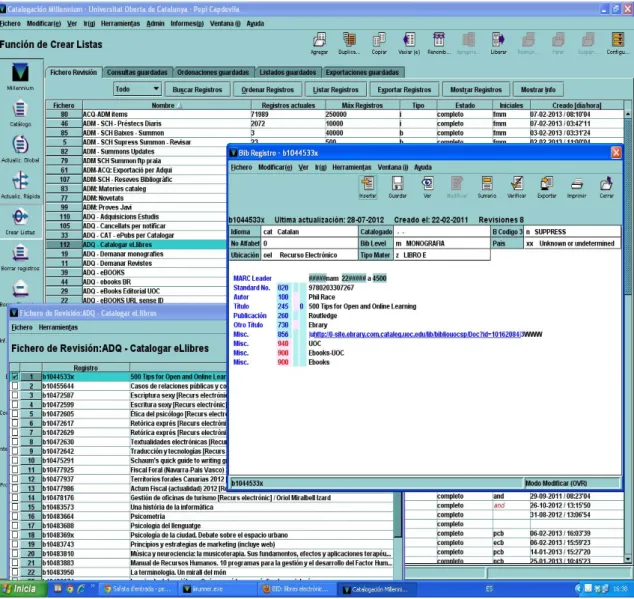Click the Listar Registros button
Image resolution: width=634 pixels, height=599 pixels.
336,89
